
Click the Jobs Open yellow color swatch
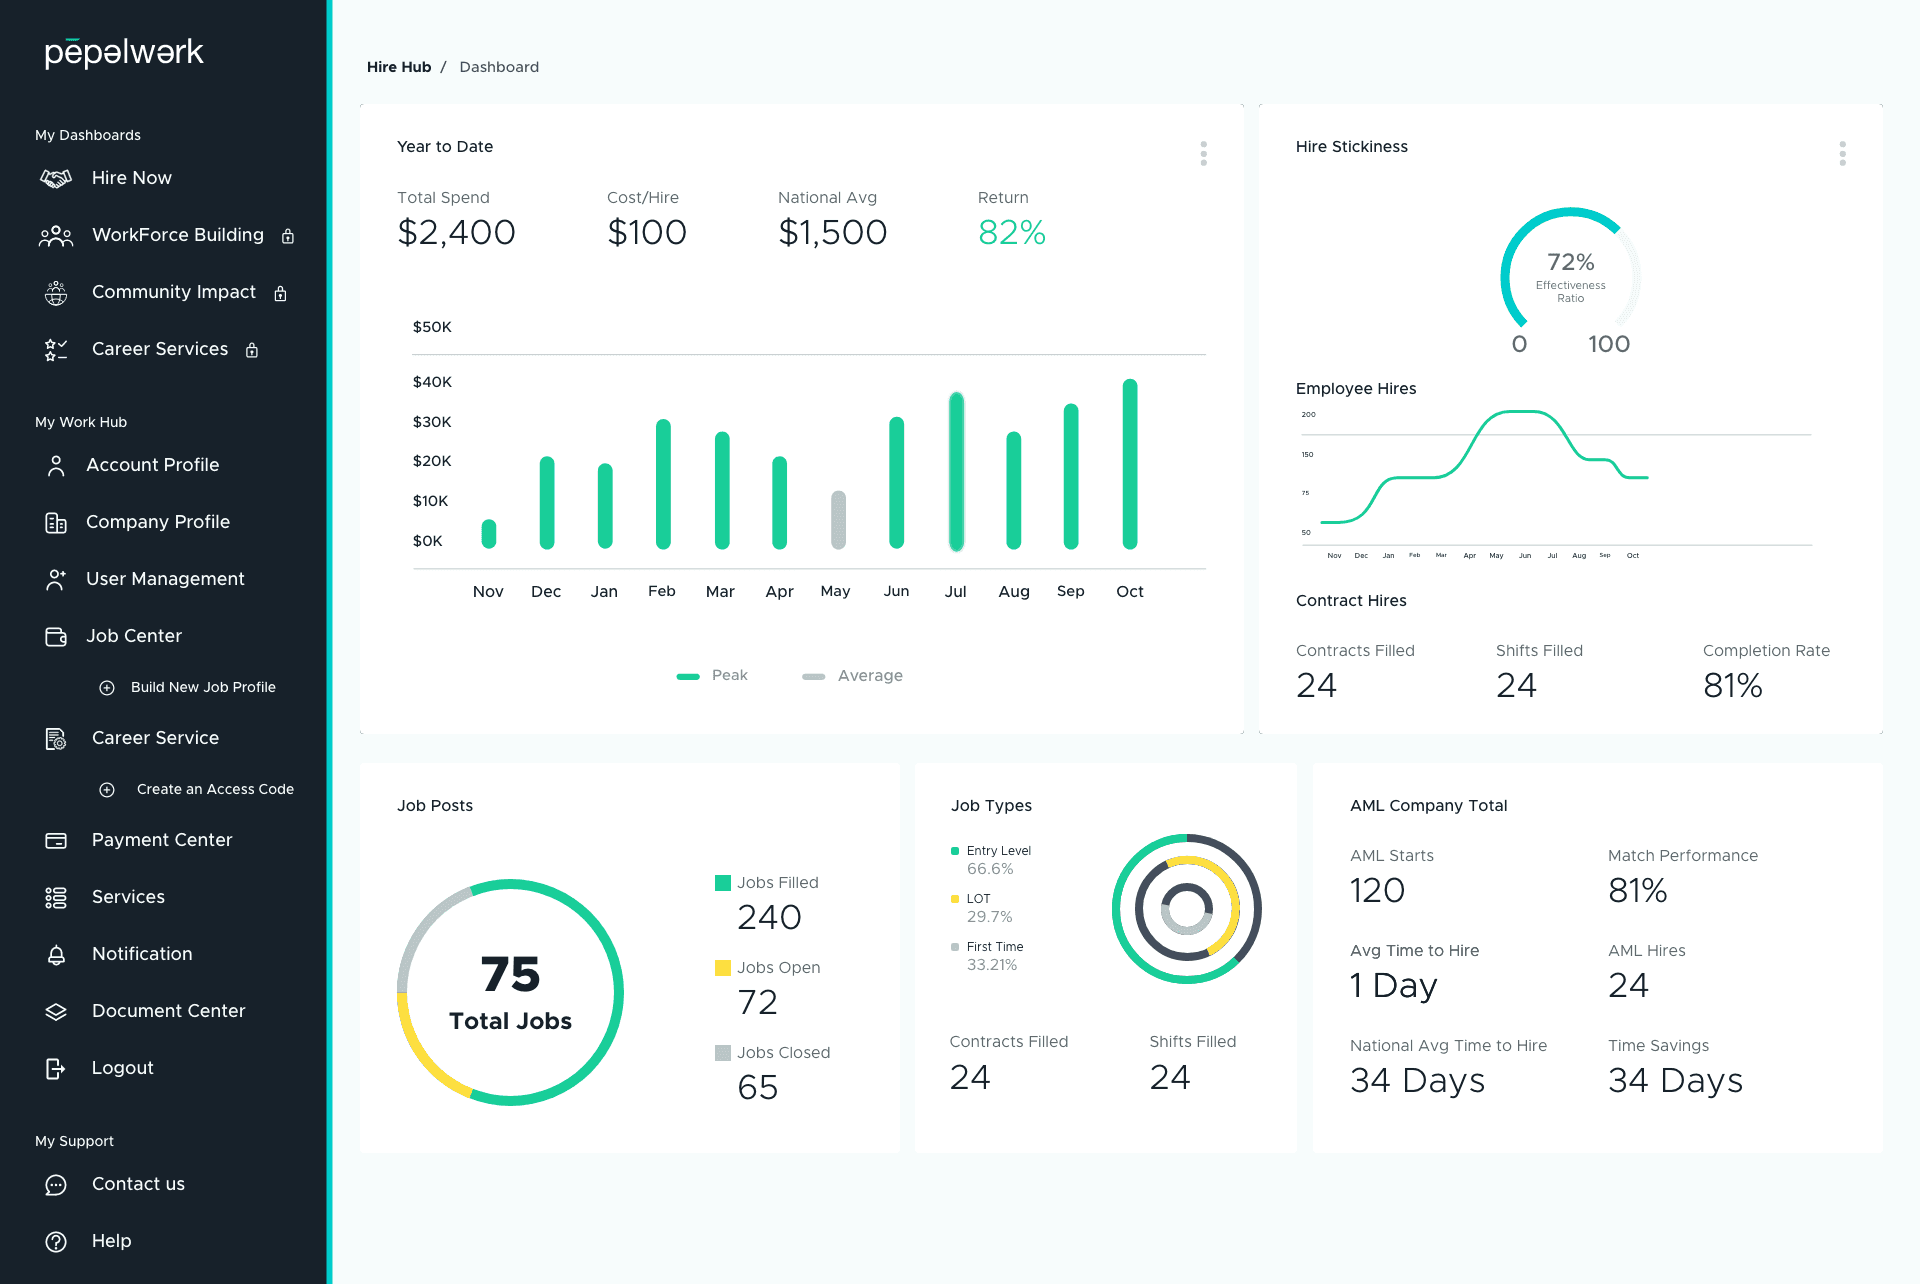pos(723,968)
